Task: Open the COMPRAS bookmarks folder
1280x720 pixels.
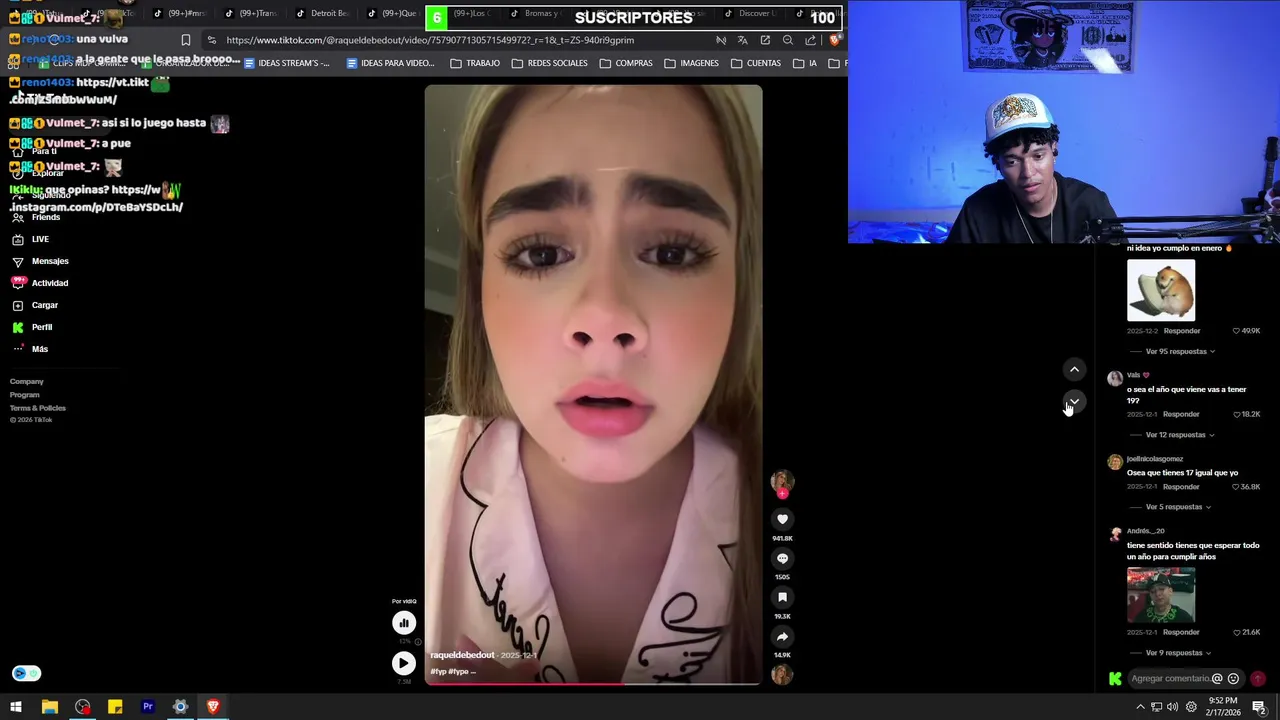Action: [x=626, y=63]
